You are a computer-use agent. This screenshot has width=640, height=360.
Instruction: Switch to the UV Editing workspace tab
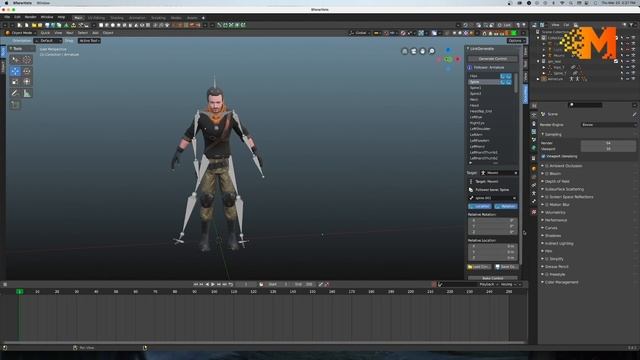[96, 18]
